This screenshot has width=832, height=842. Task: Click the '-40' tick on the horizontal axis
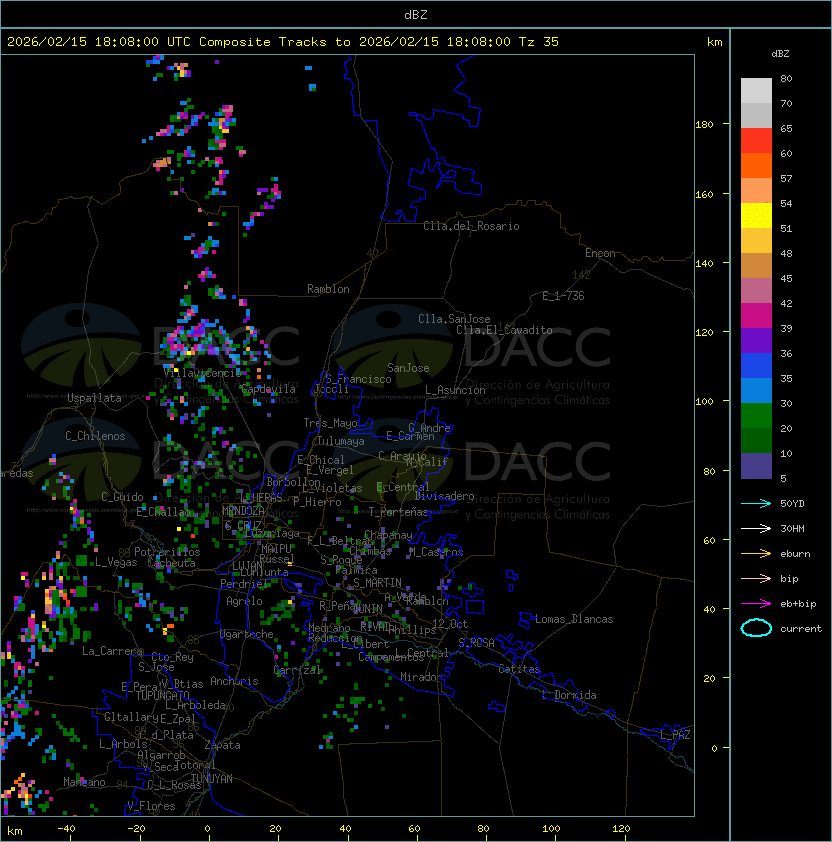click(x=66, y=829)
